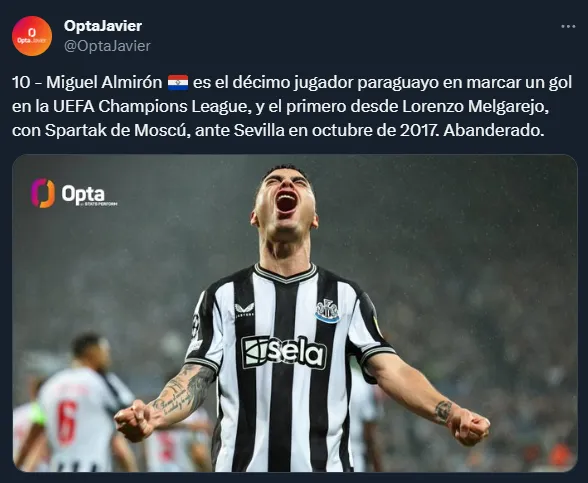Click the Opta logo watermark in photo

pos(74,193)
